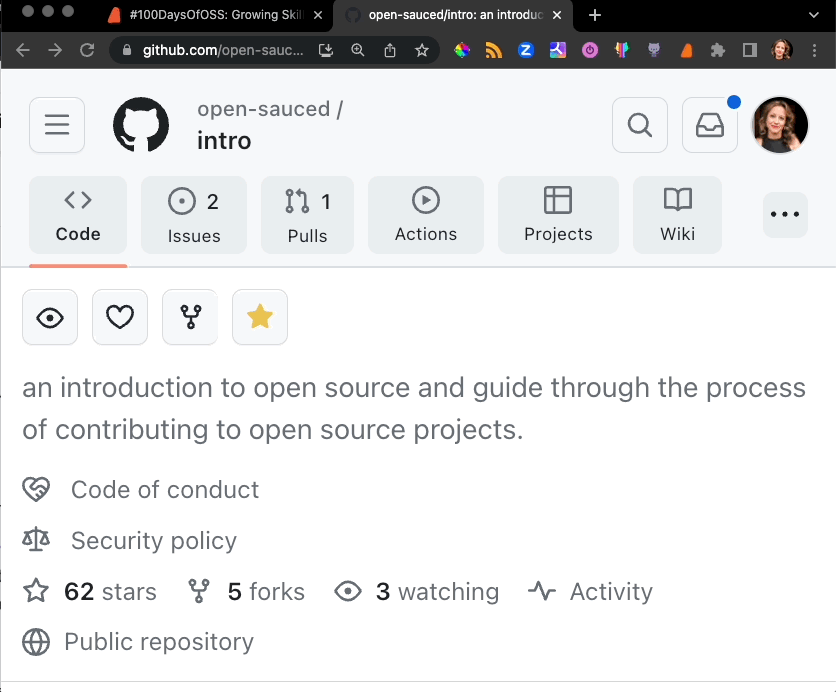
Task: Sponsor the repo with the heart button
Action: pos(120,317)
